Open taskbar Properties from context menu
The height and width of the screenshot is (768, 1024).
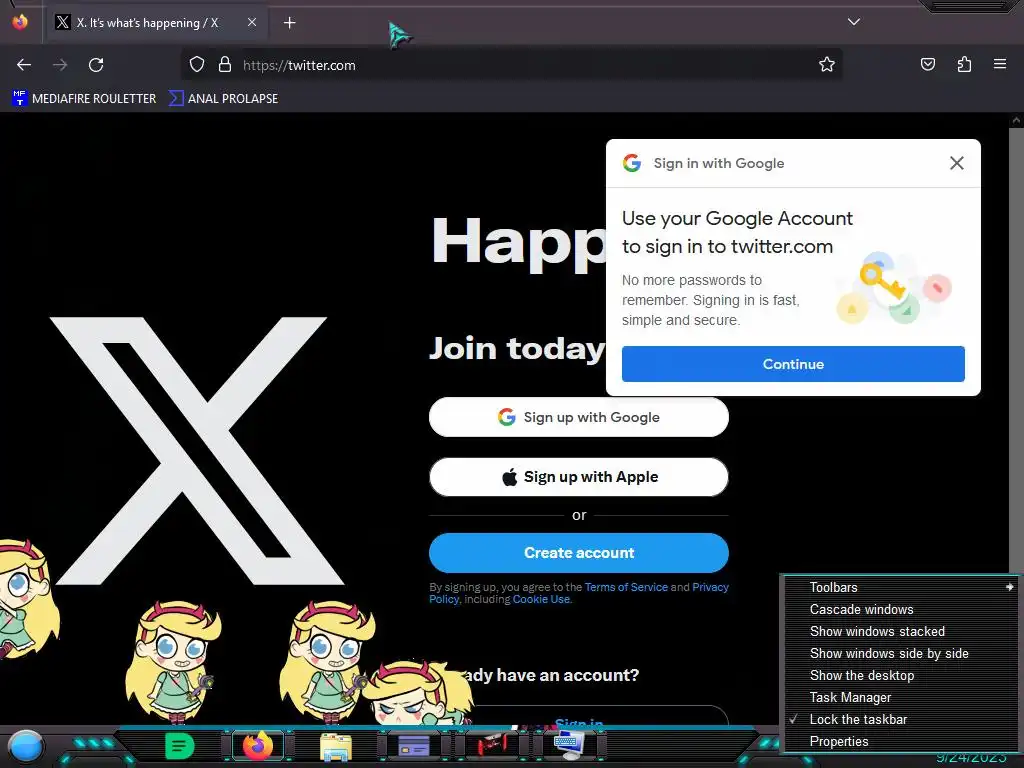901,741
